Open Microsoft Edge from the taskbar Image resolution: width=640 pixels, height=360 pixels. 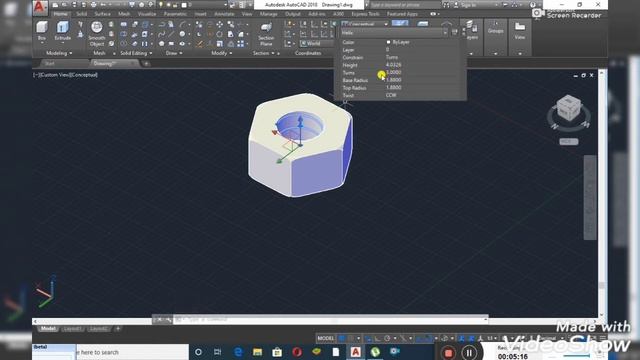click(x=238, y=352)
